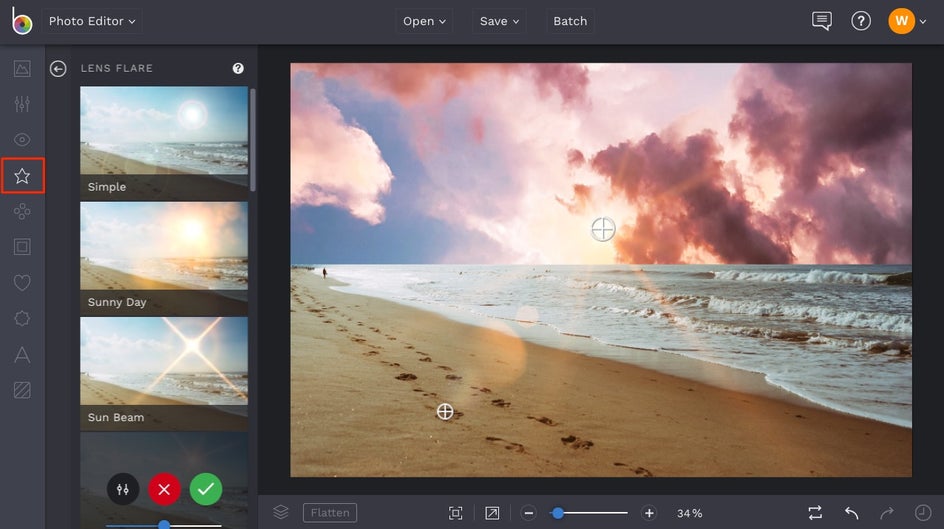Viewport: 944px width, 529px height.
Task: Zoom in with plus button
Action: coord(649,513)
